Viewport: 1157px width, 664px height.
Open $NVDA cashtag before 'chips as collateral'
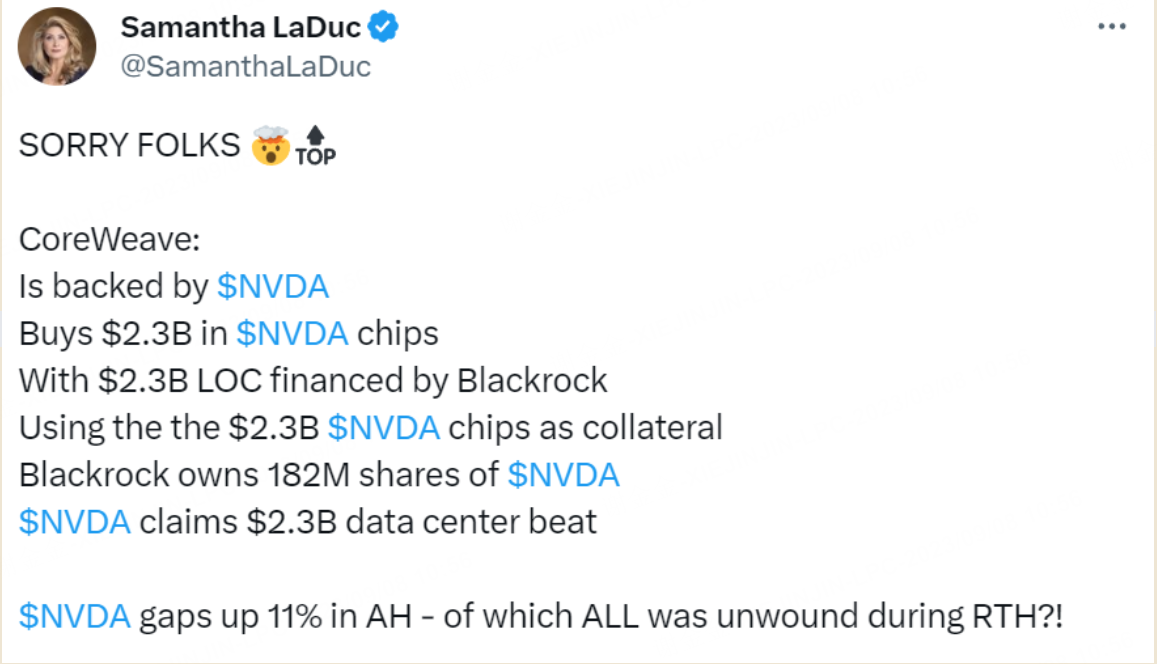[x=384, y=428]
